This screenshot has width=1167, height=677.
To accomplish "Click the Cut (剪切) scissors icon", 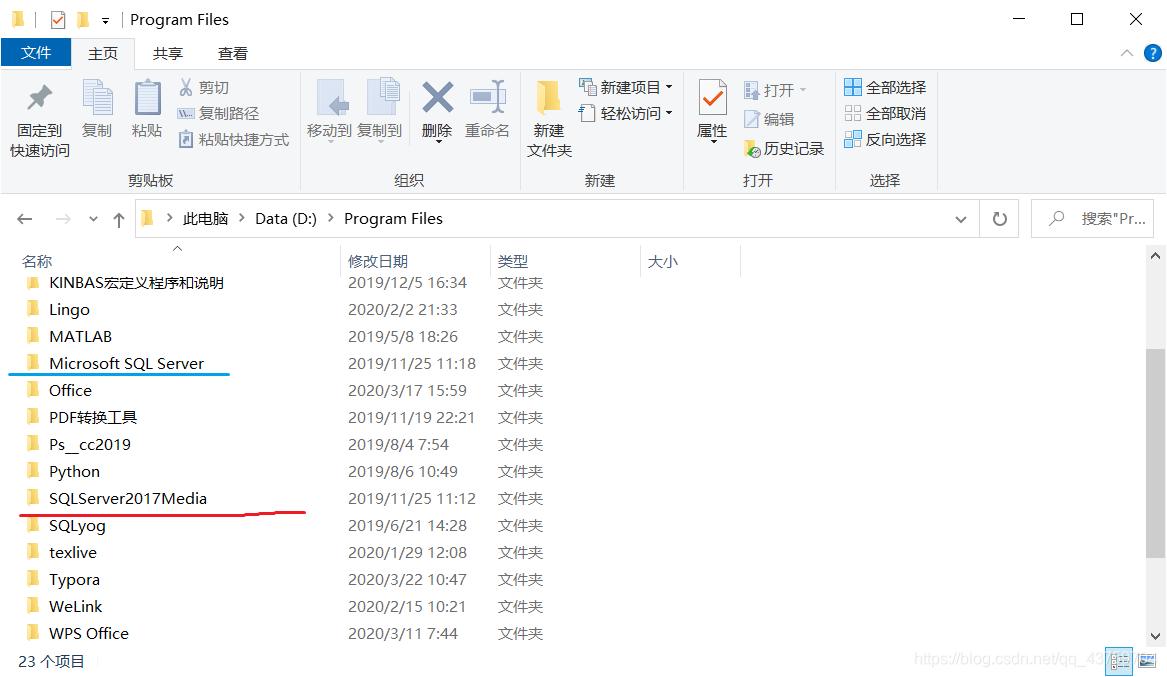I will click(186, 88).
